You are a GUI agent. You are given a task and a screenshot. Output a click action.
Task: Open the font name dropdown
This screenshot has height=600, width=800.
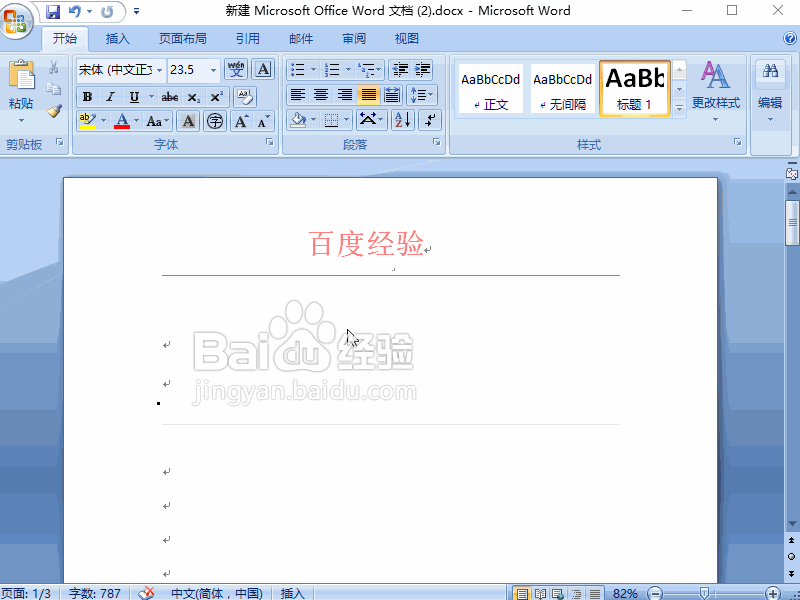[160, 70]
